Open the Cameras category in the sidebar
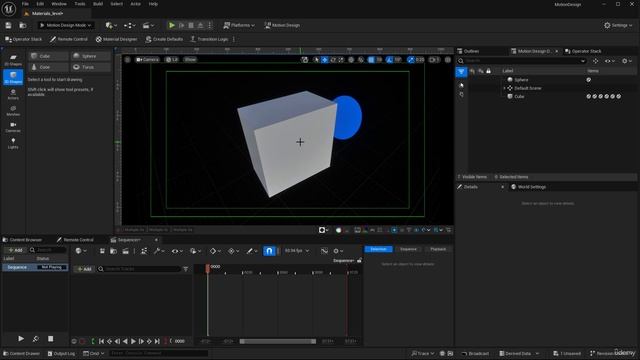Screen dimensions: 640x360 click(13, 127)
